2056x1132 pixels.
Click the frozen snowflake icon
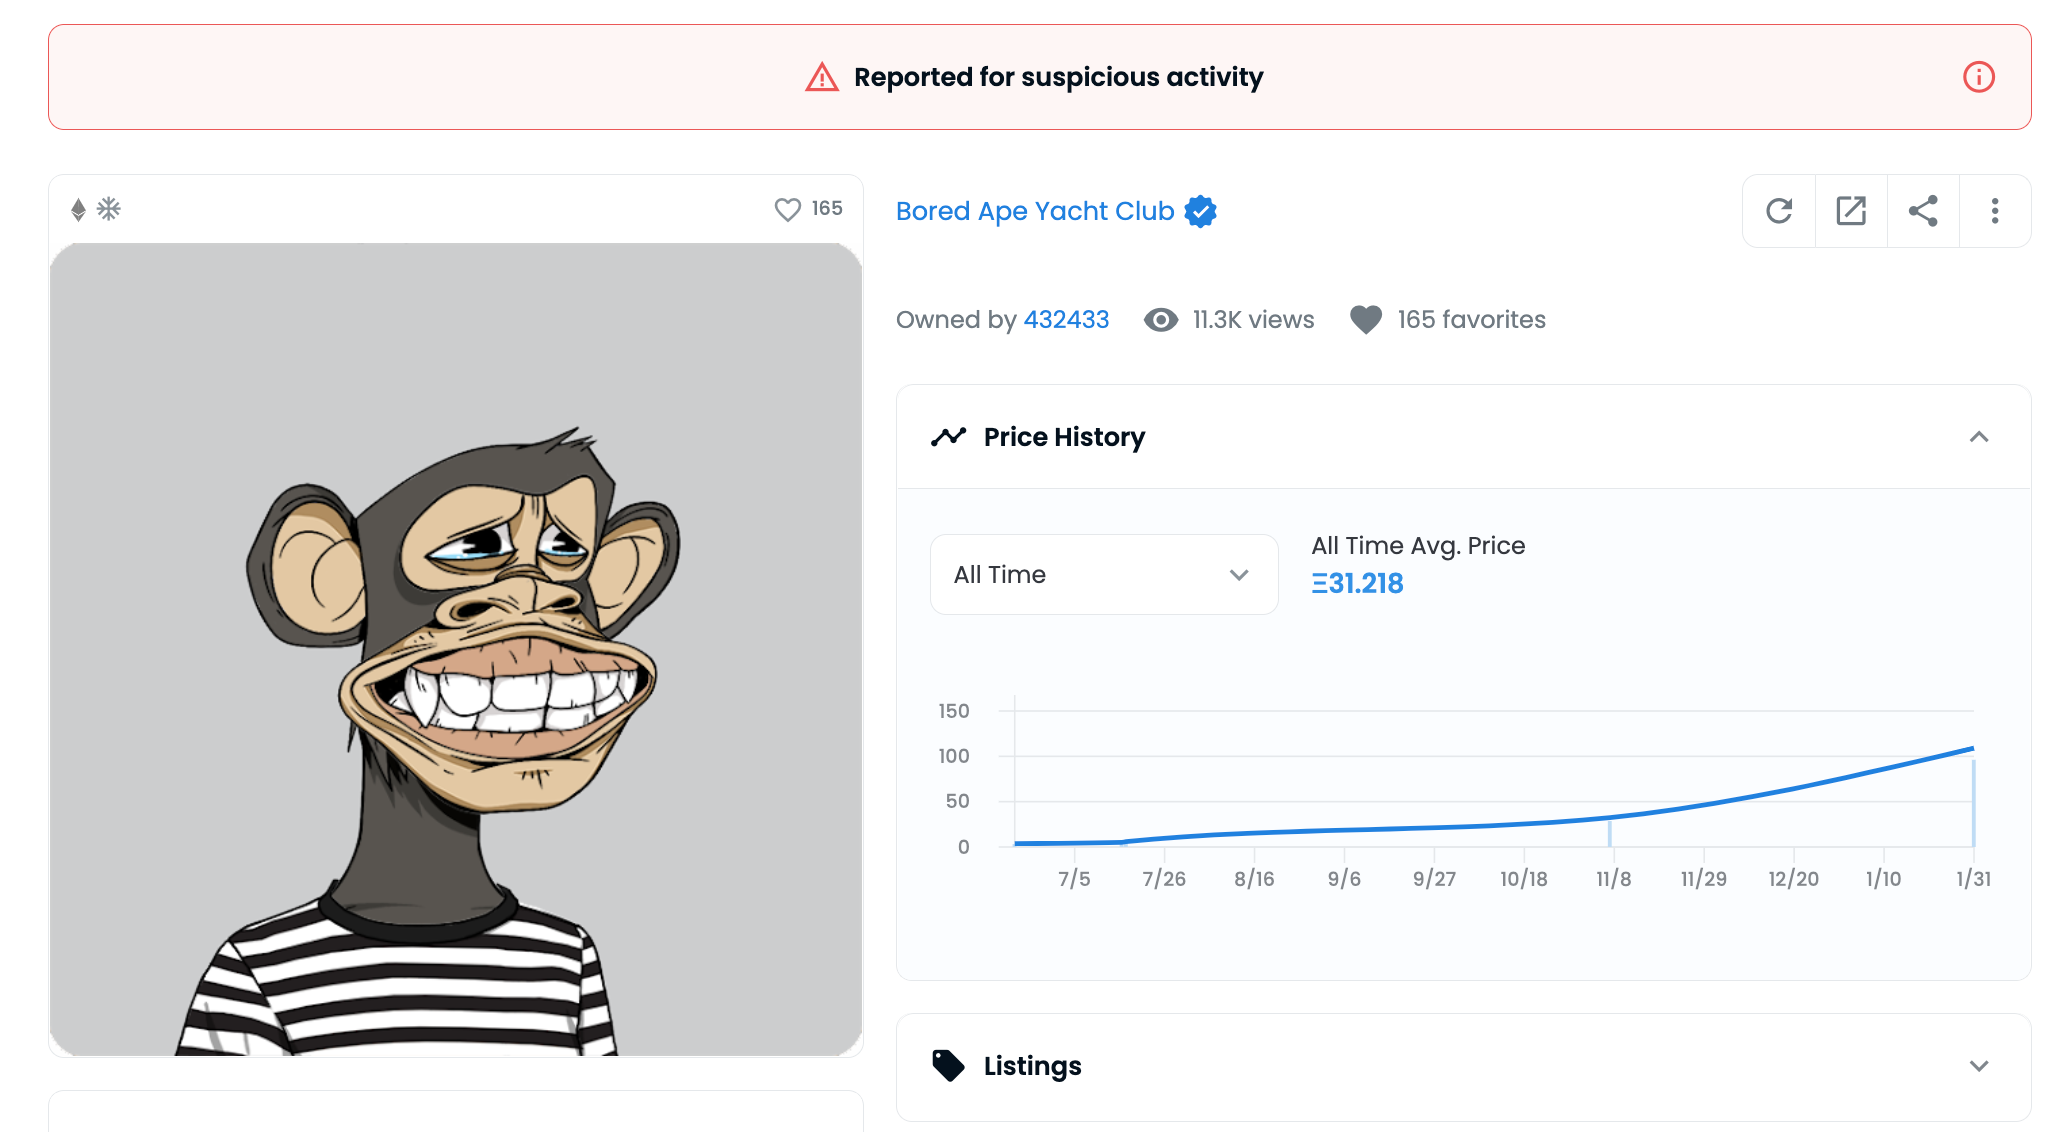pos(108,209)
